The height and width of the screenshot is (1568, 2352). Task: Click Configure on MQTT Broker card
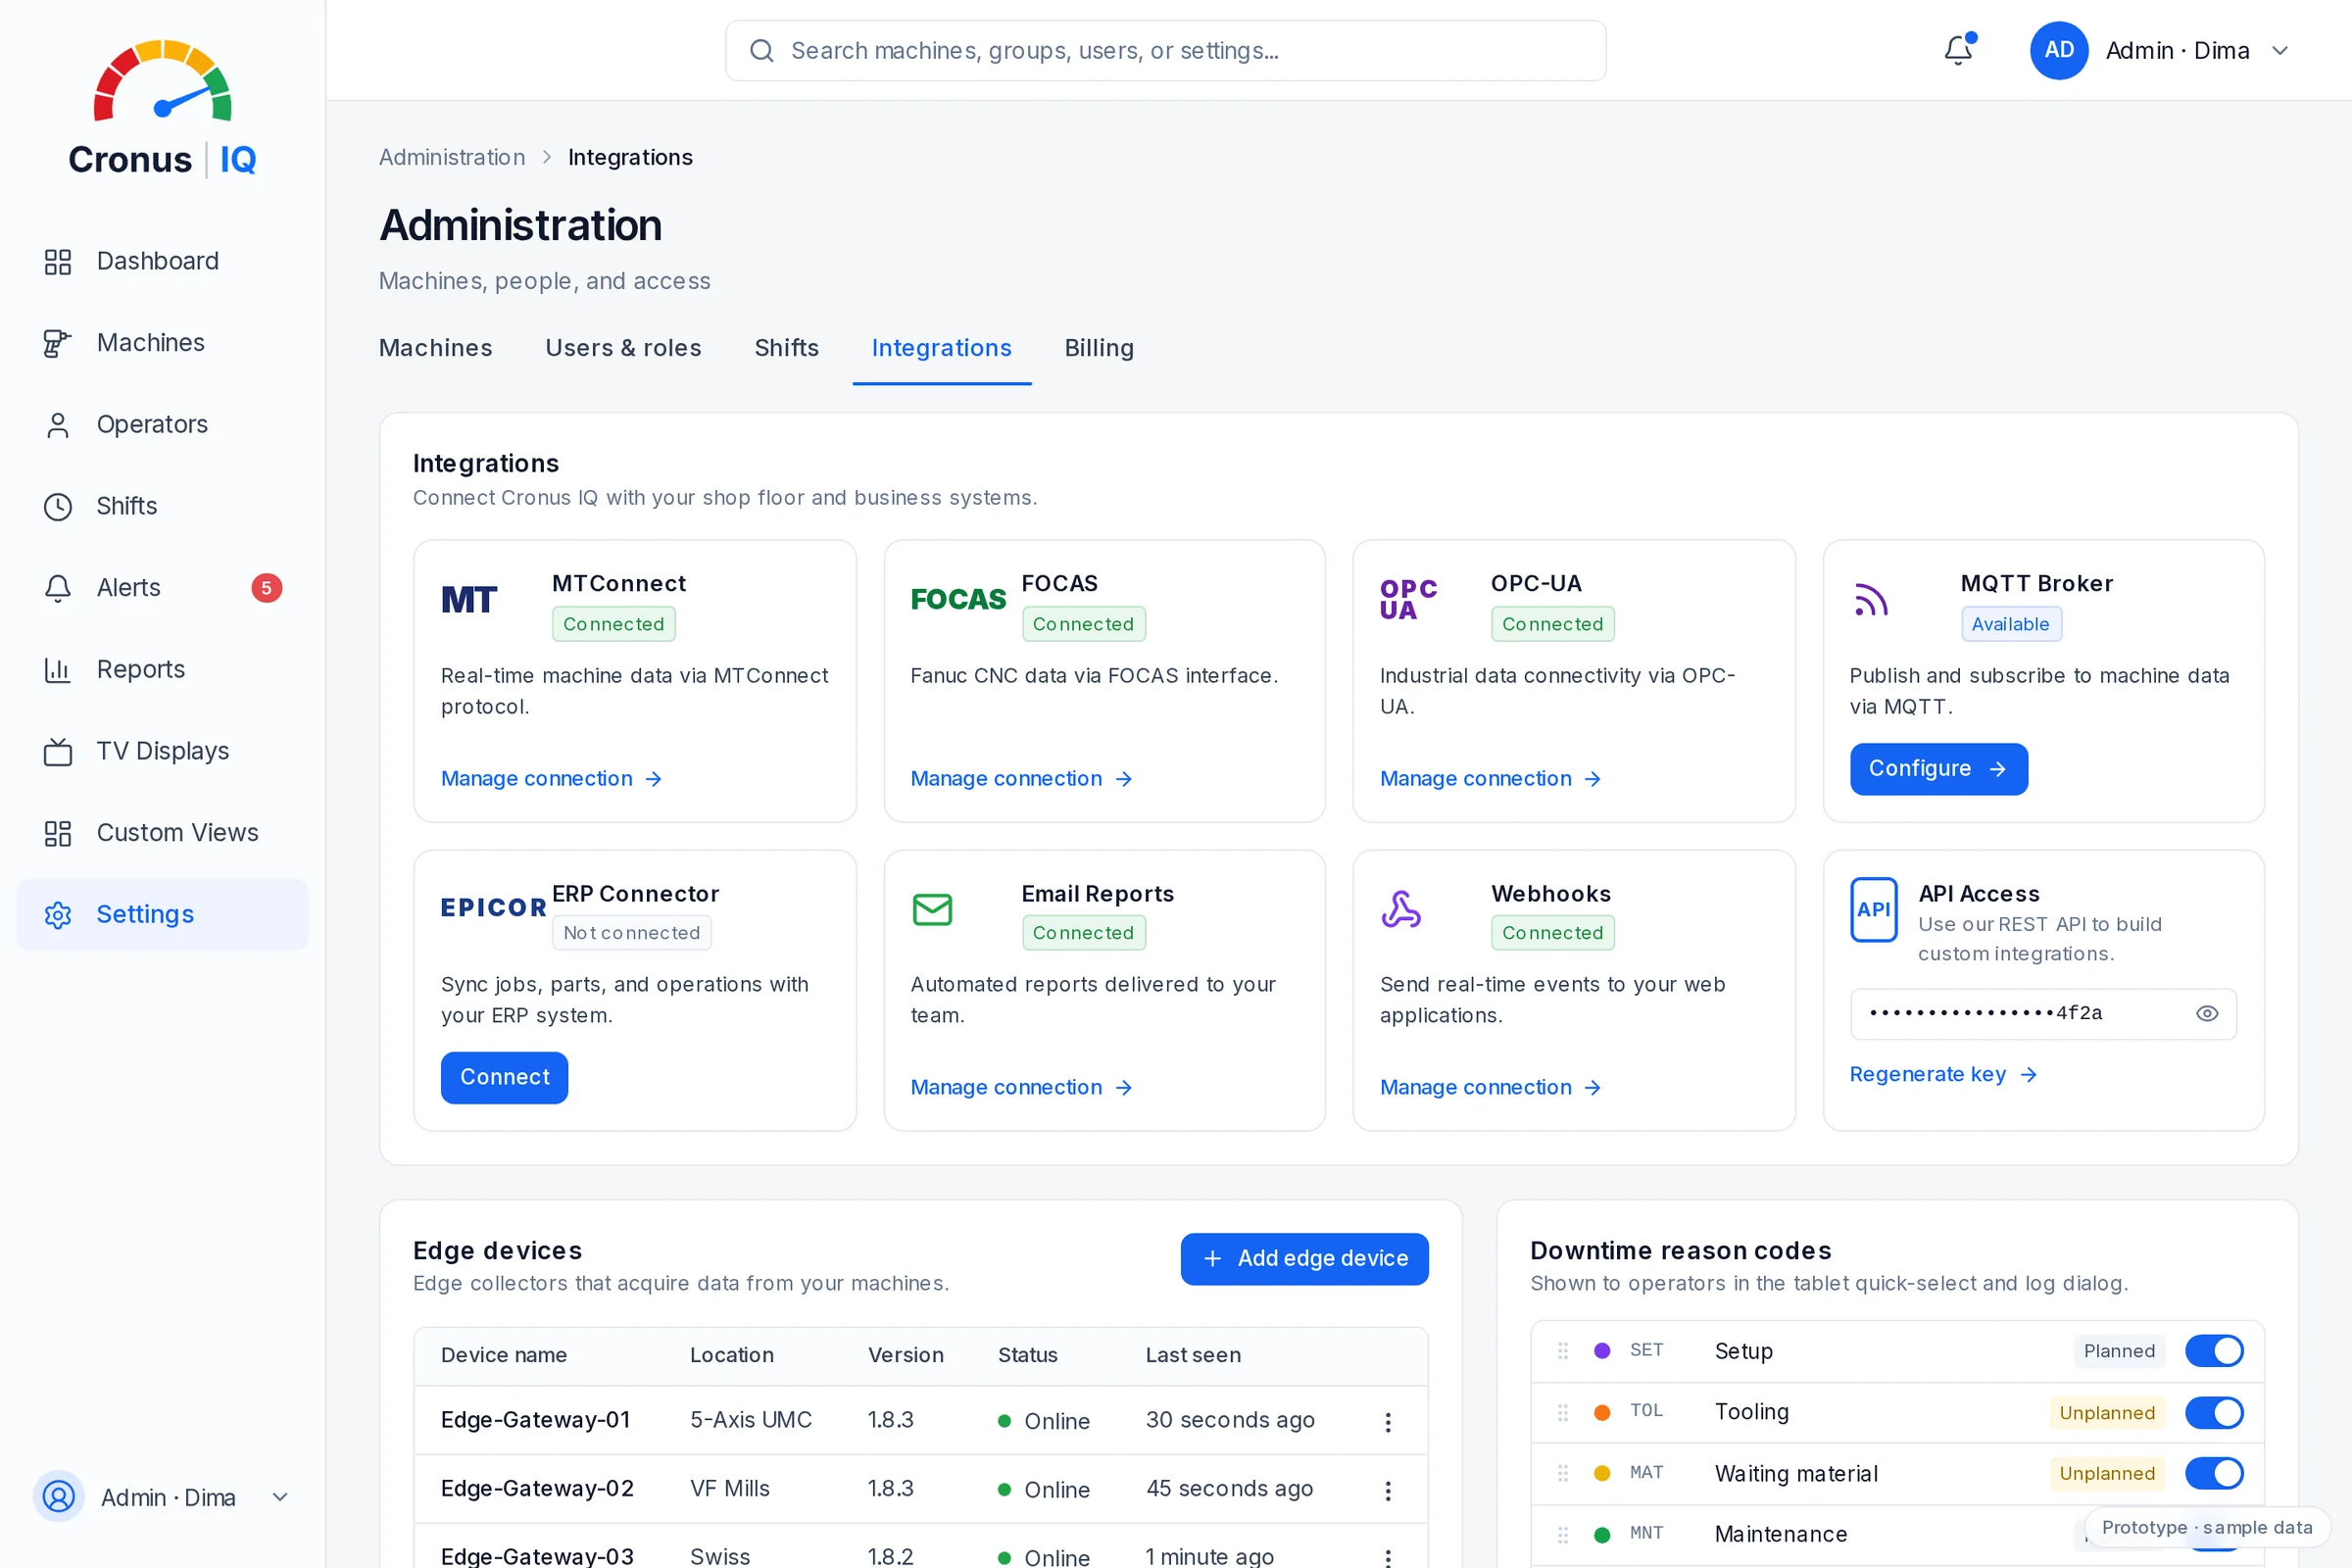[1938, 769]
